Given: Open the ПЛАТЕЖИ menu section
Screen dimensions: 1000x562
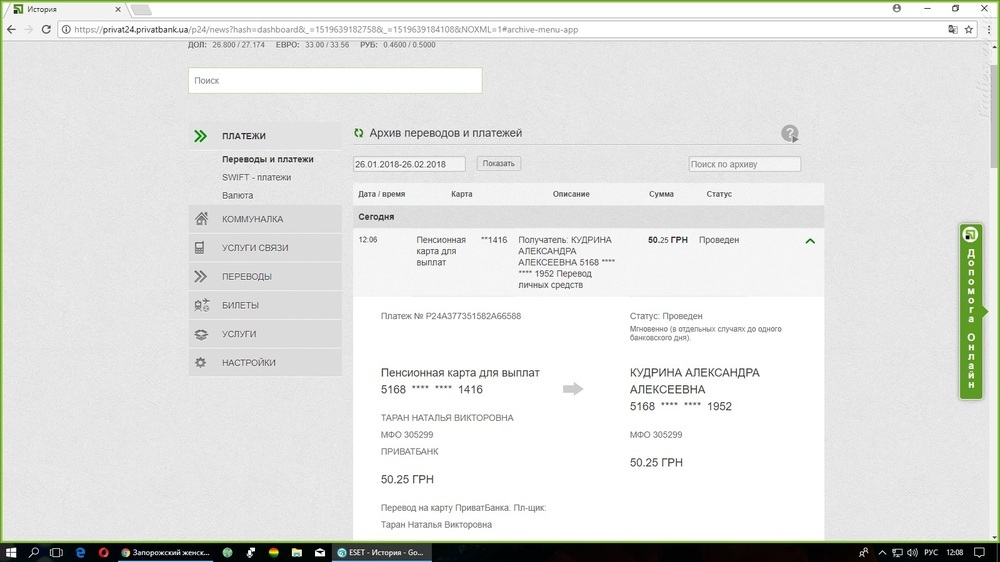Looking at the screenshot, I should (x=265, y=136).
